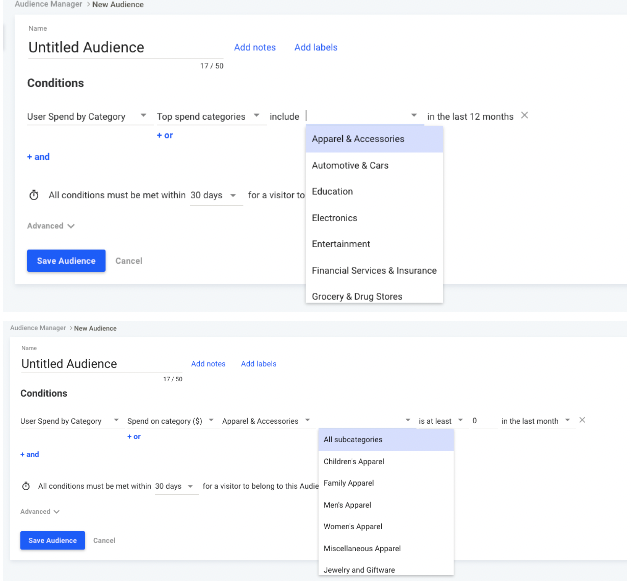The width and height of the screenshot is (631, 581).
Task: Click Save Audience in upper panel
Action: [66, 261]
